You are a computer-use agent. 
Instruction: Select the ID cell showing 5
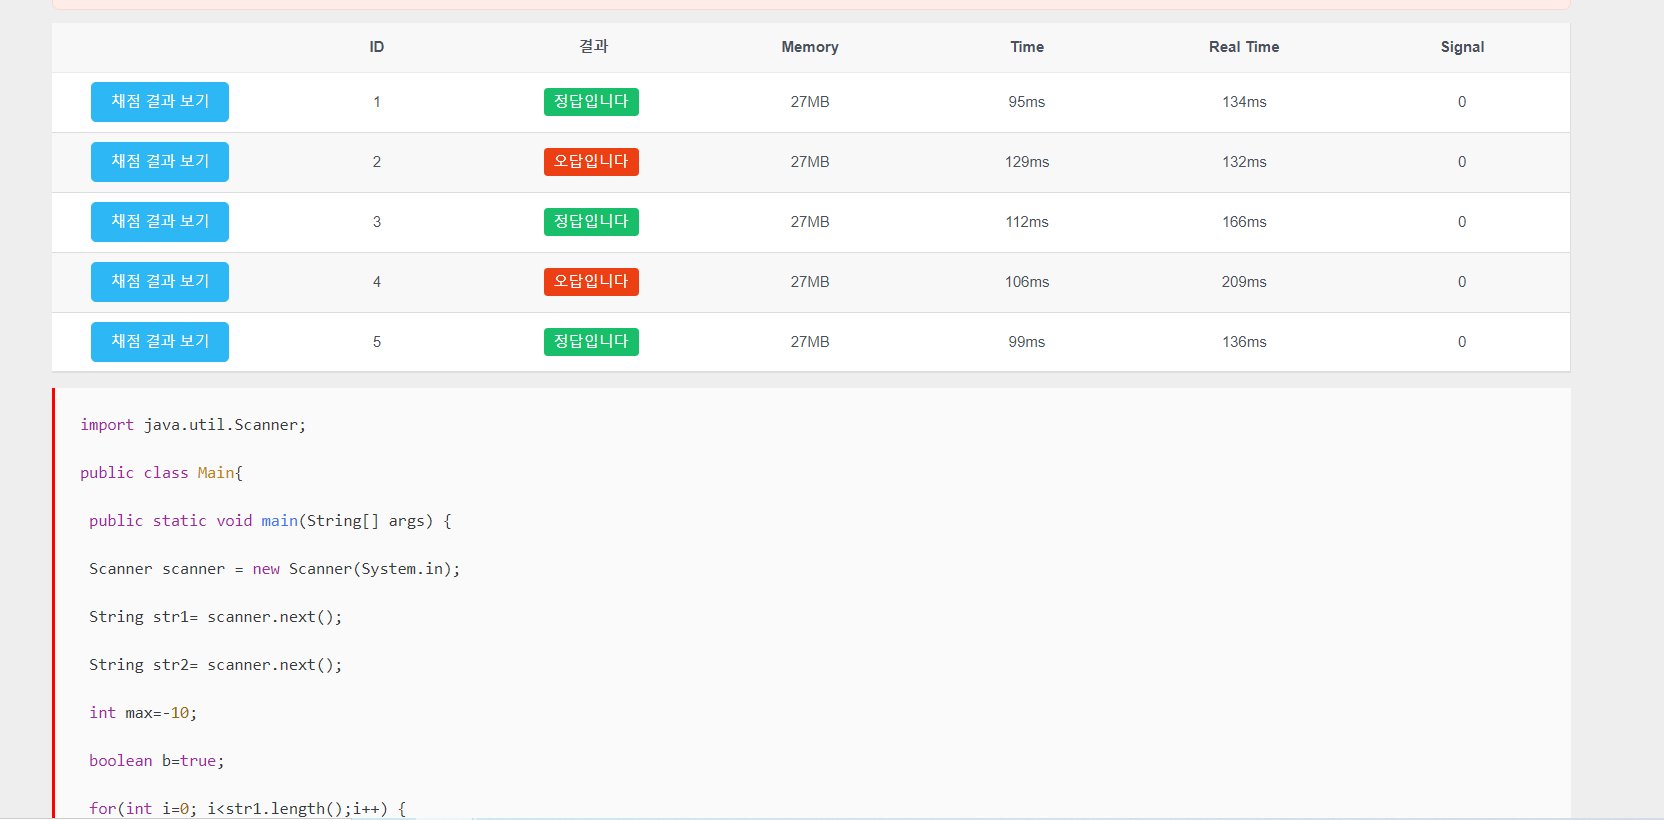coord(377,342)
